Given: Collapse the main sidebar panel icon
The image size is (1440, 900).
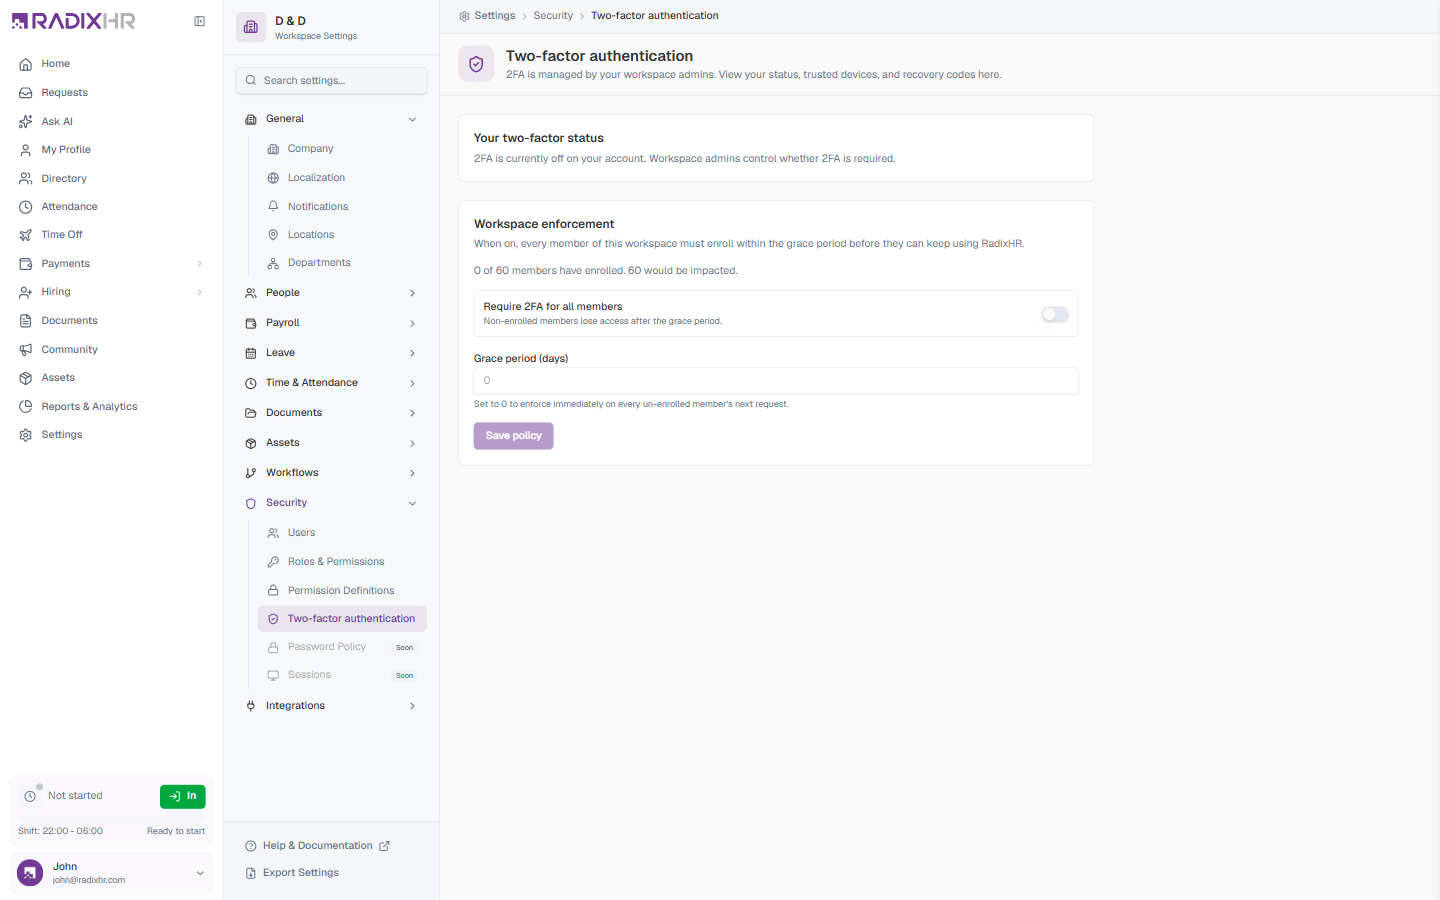Looking at the screenshot, I should point(200,21).
